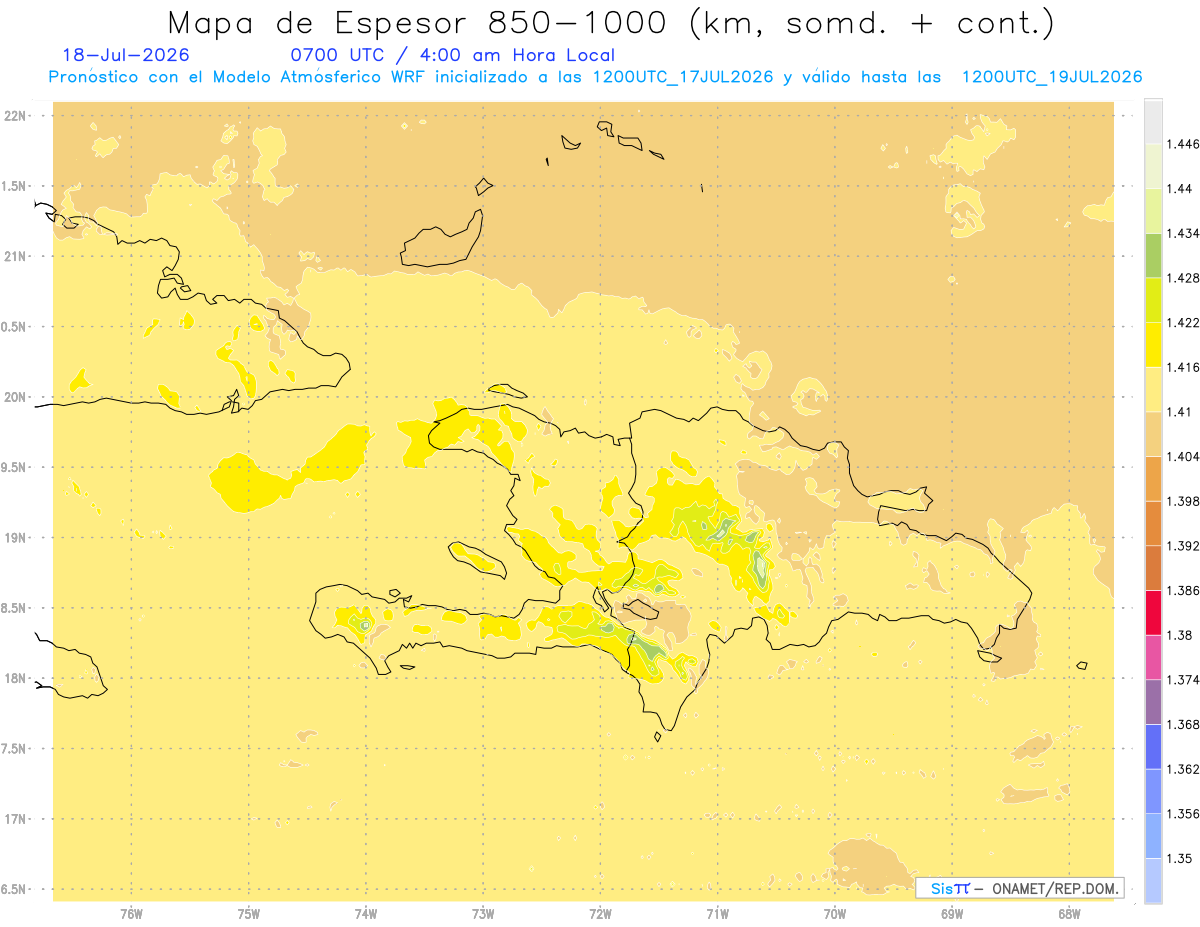The width and height of the screenshot is (1200, 927).
Task: Click the longitude label '73W'
Action: point(483,914)
